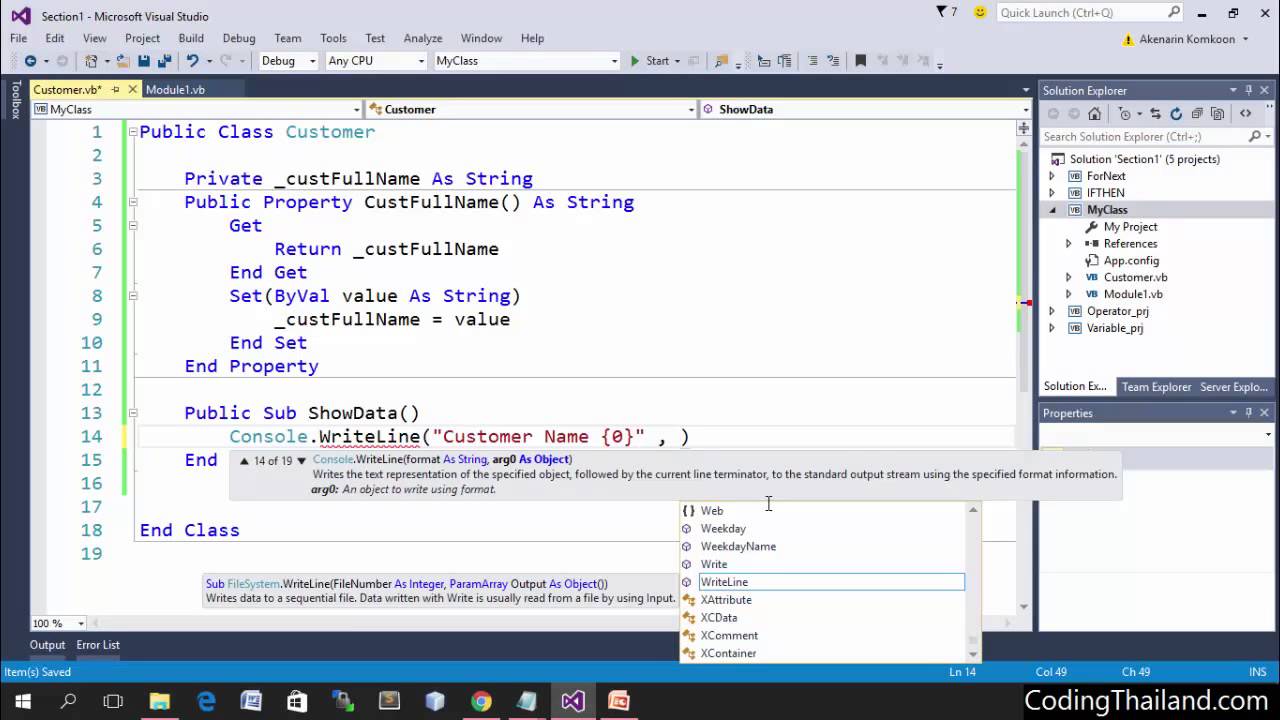Image resolution: width=1280 pixels, height=720 pixels.
Task: Click the Undo arrow in toolbar
Action: click(192, 61)
